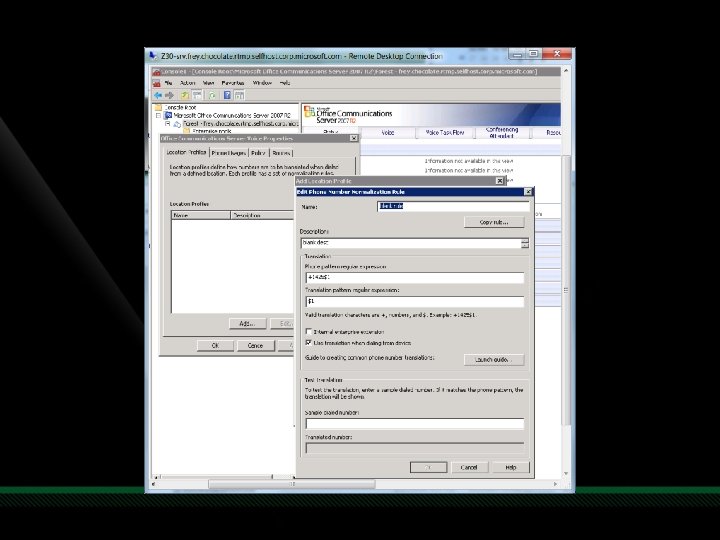
Task: Select the Console Root tree item
Action: [x=180, y=107]
